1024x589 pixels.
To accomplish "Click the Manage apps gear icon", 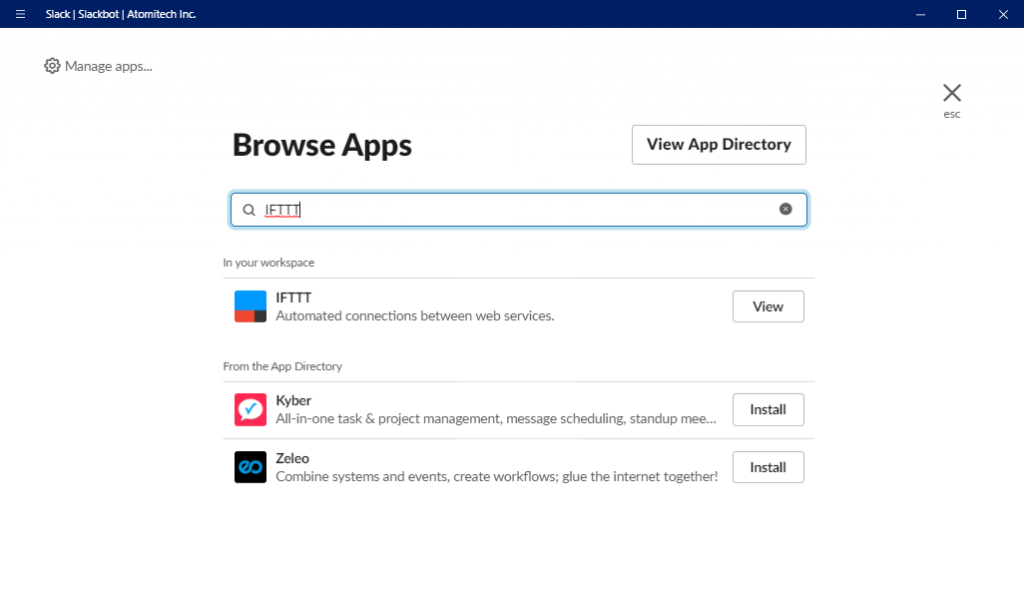I will (52, 66).
